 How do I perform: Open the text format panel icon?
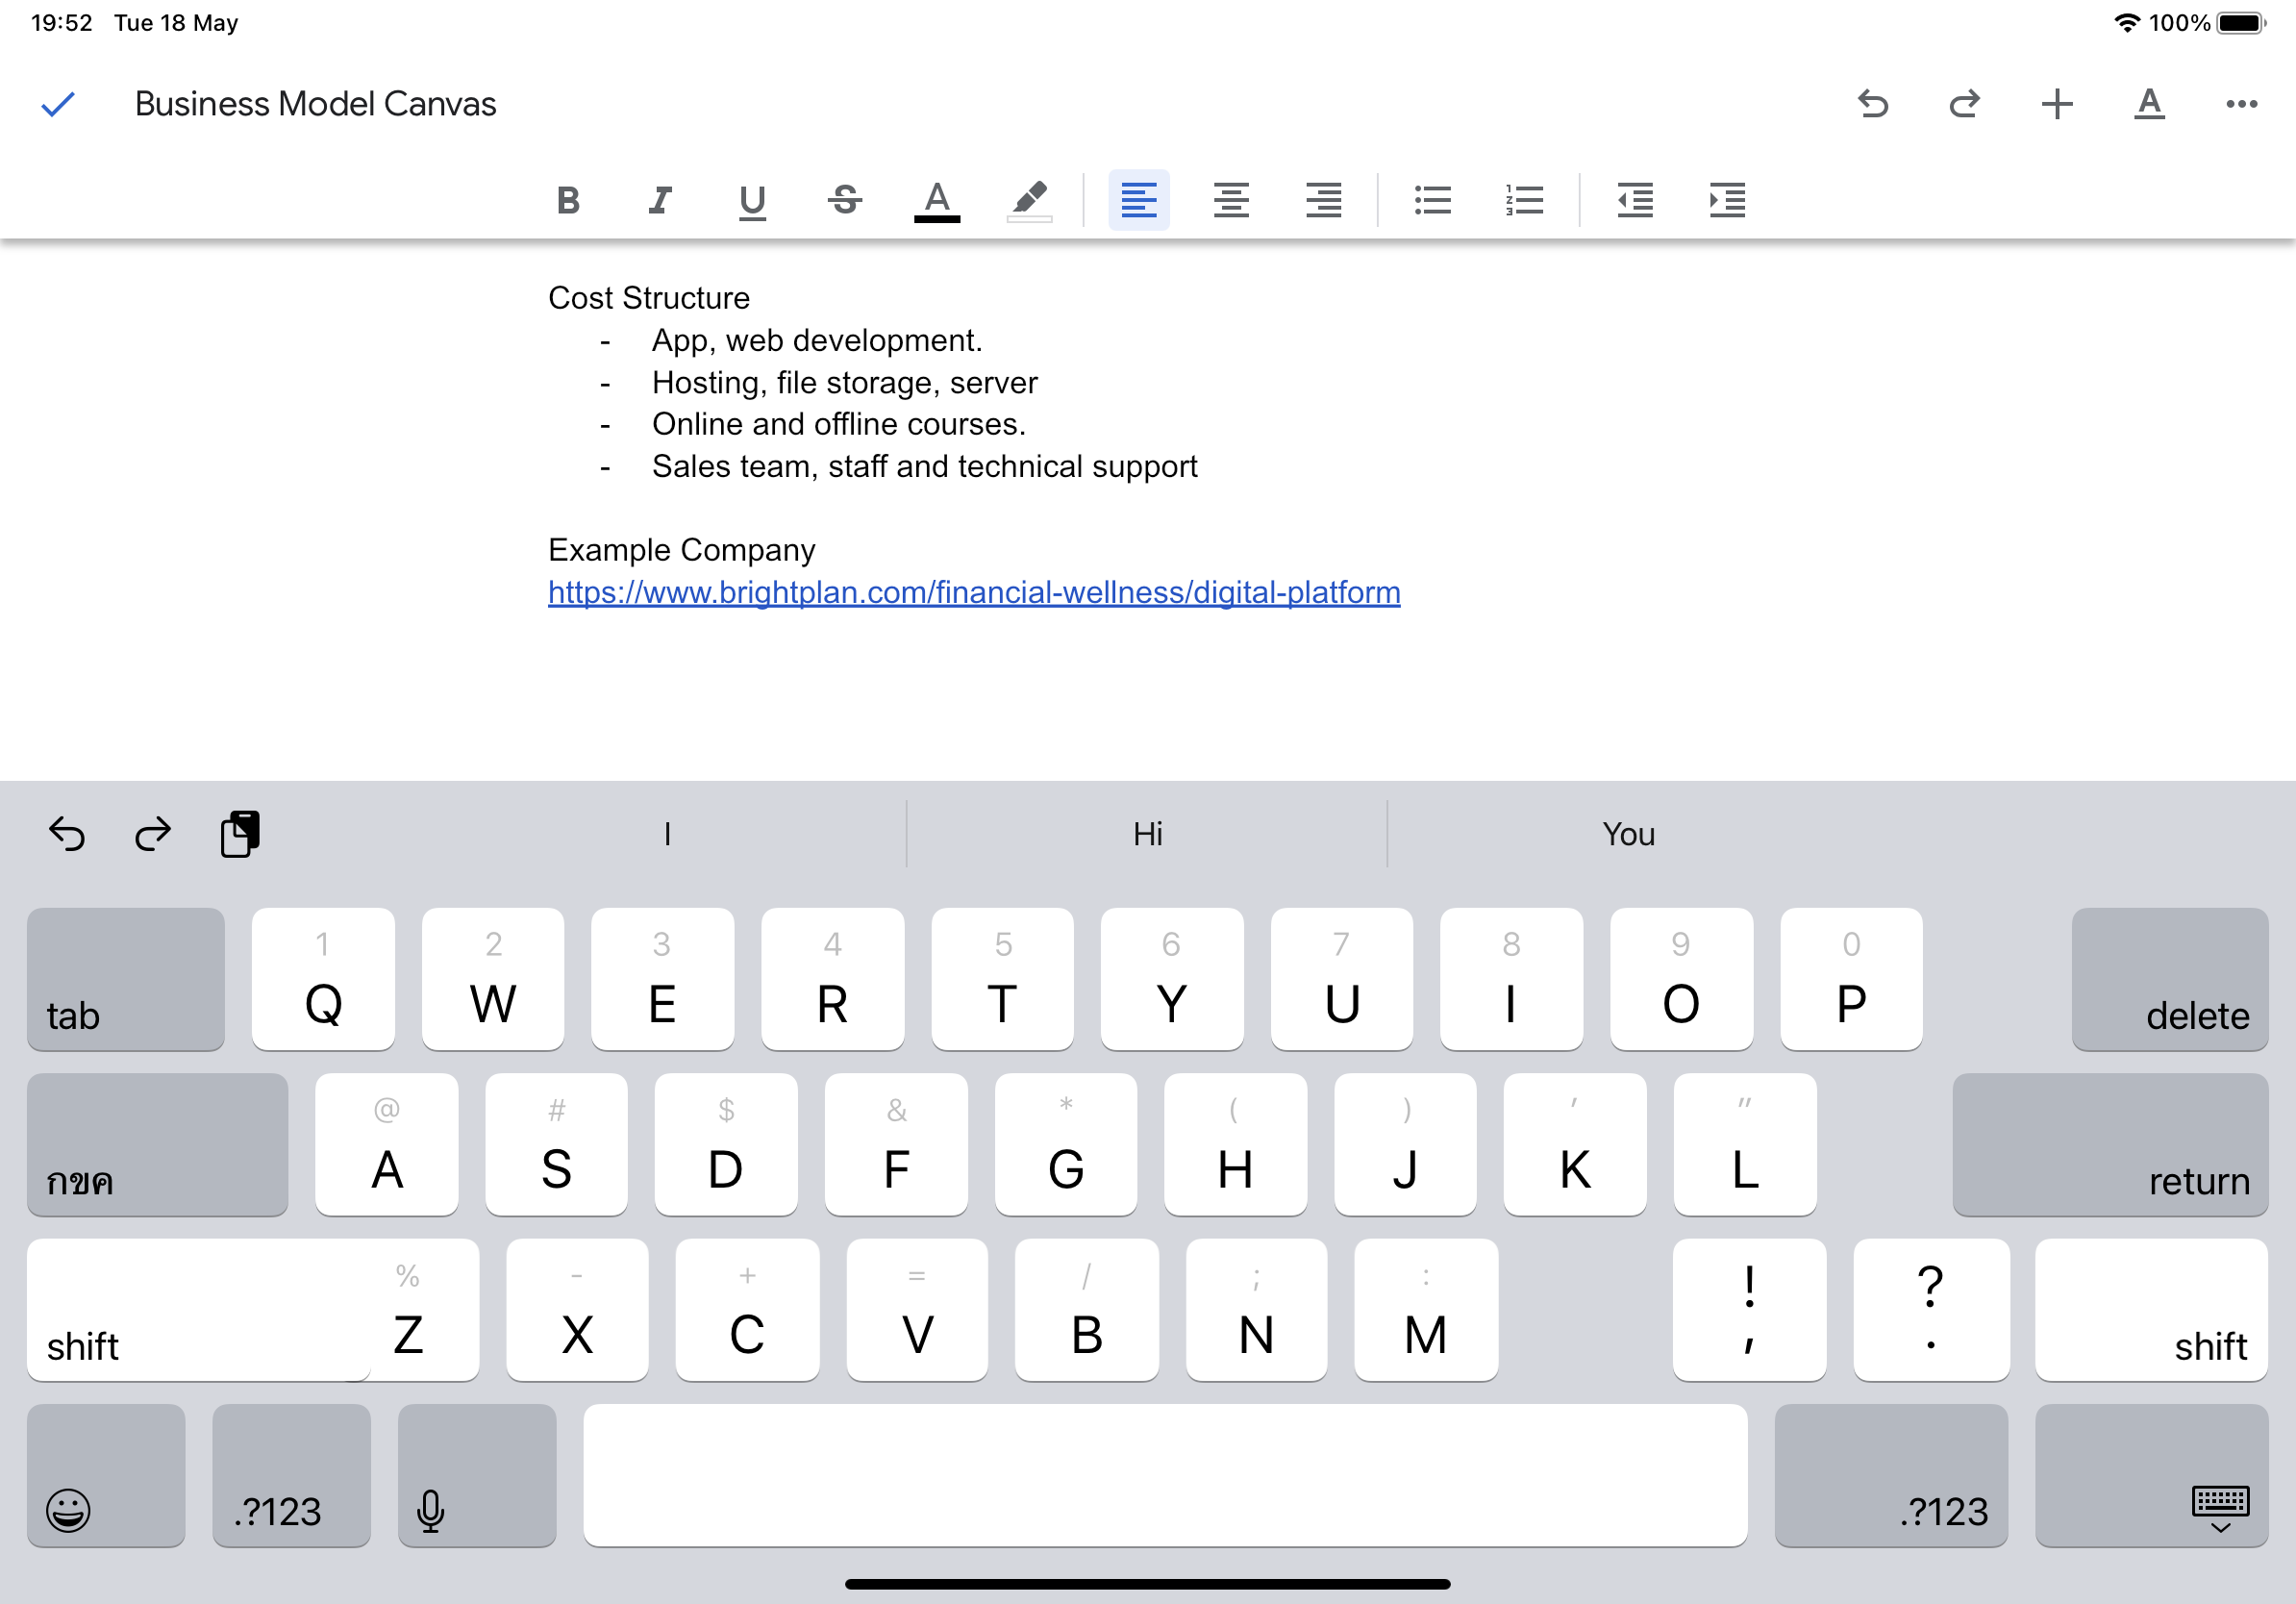[2148, 104]
